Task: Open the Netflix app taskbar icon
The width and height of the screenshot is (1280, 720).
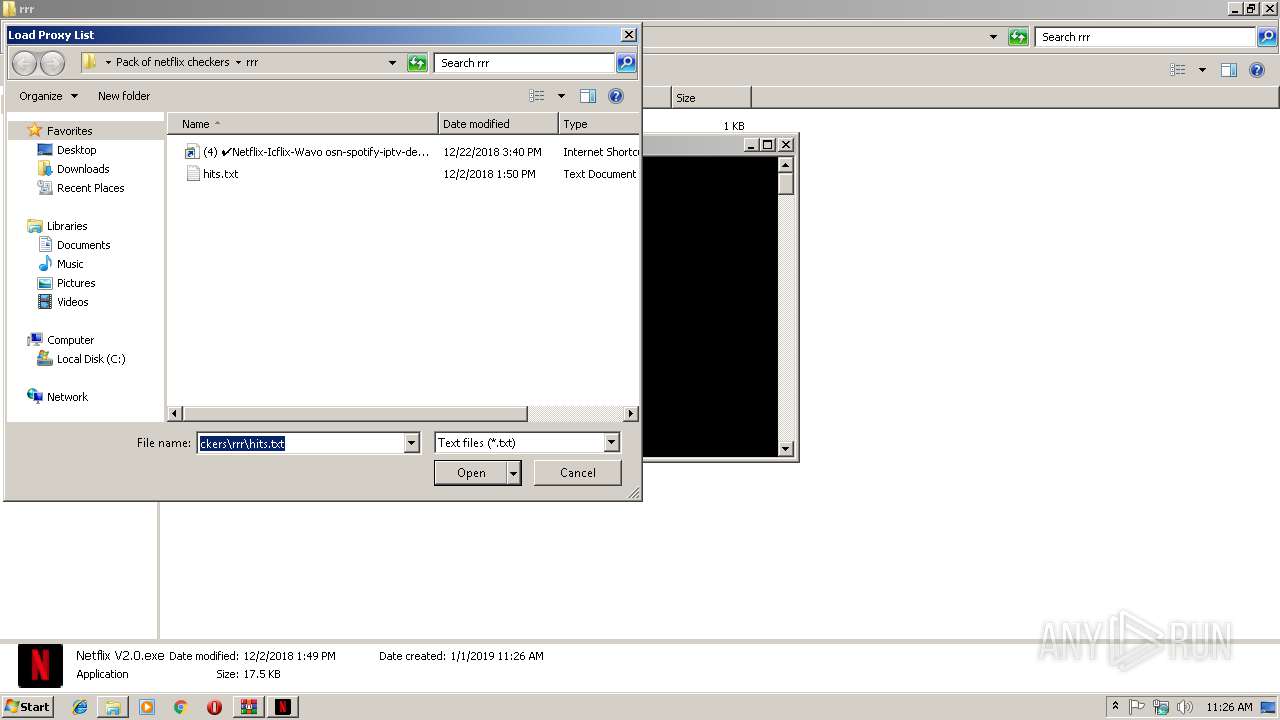Action: [x=283, y=707]
